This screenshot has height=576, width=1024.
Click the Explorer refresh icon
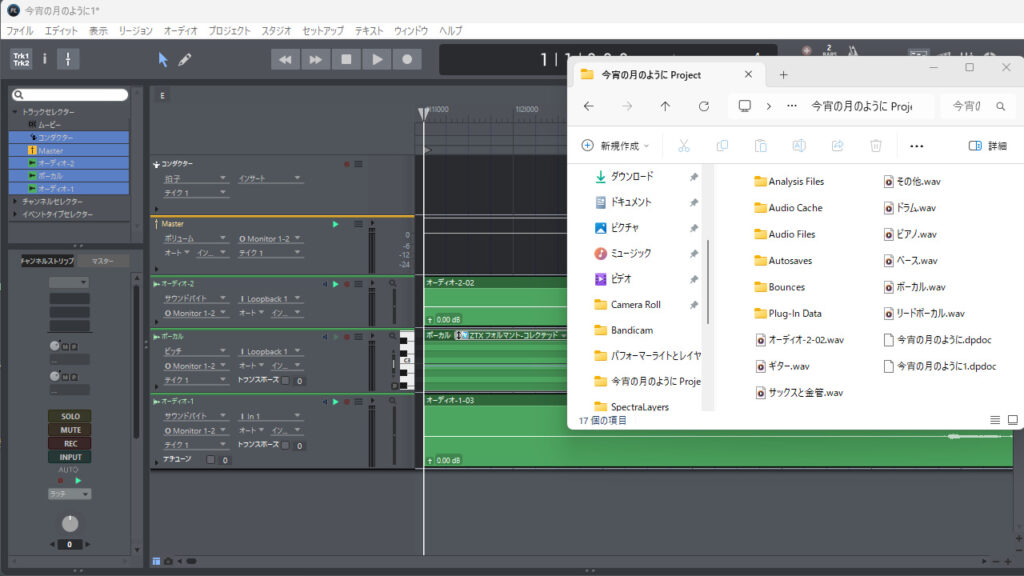coord(704,106)
